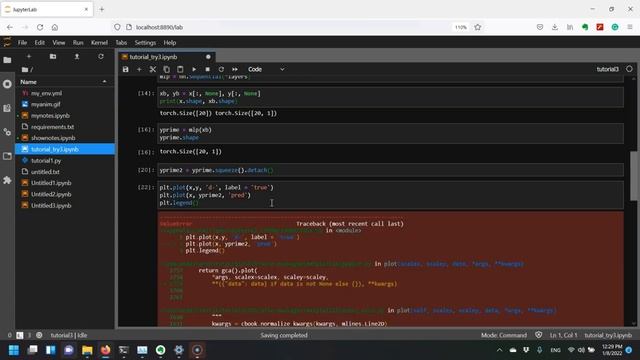Click the notebook trust shield icon in status bar
Viewport: 640px width, 360px height.
point(538,335)
